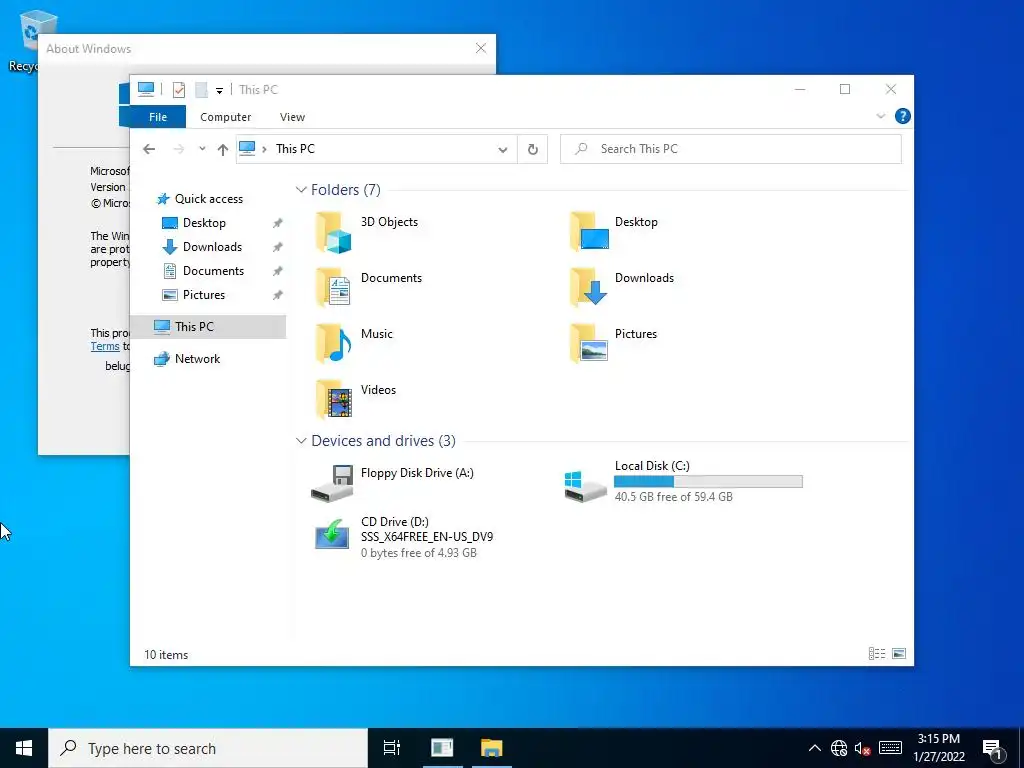The width and height of the screenshot is (1024, 768).
Task: Open the network globe tray icon
Action: [839, 748]
